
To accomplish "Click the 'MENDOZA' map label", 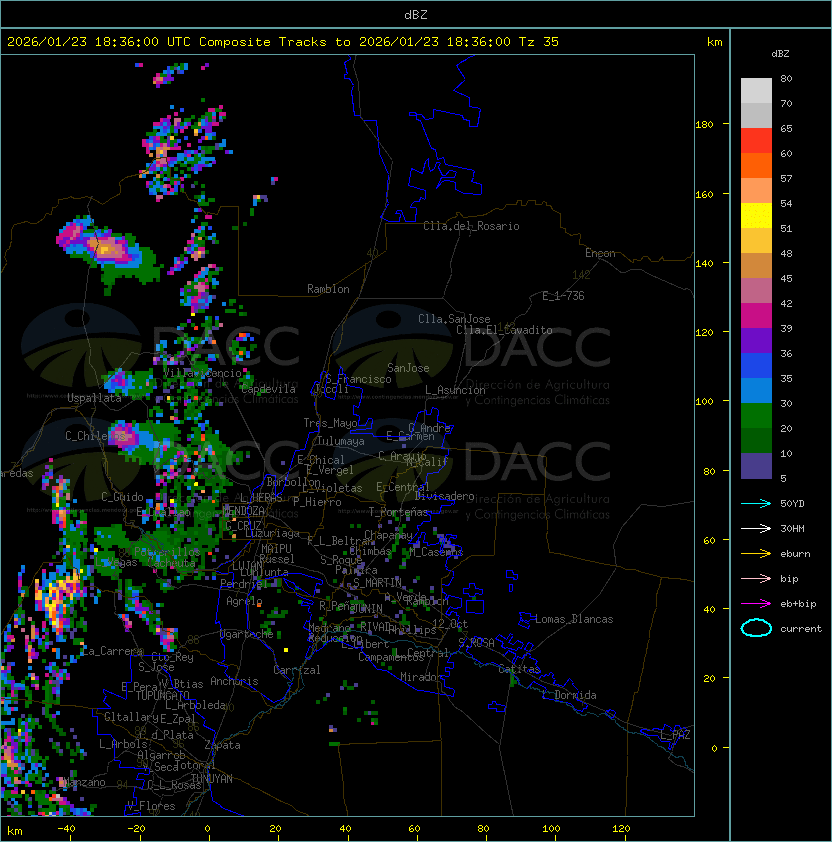I will (243, 511).
